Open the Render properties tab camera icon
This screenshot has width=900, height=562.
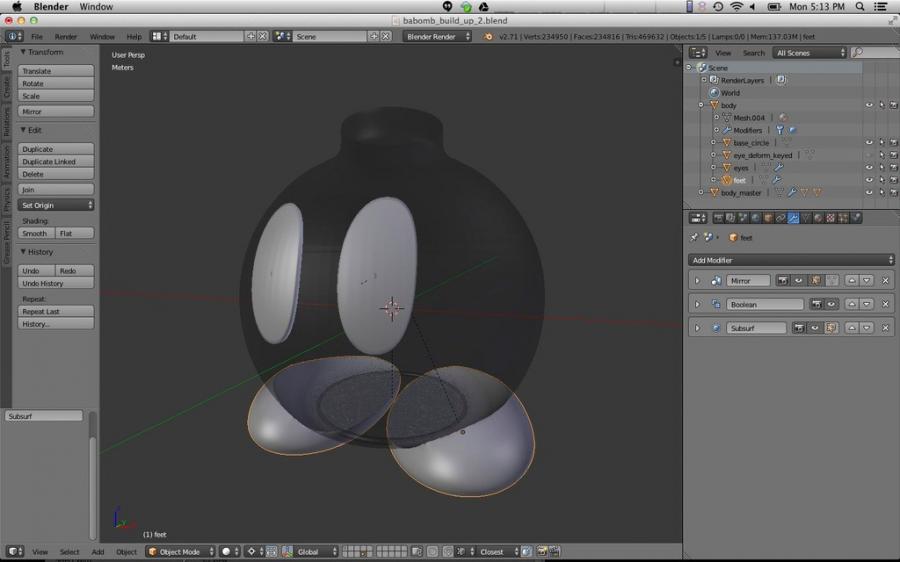pyautogui.click(x=718, y=218)
